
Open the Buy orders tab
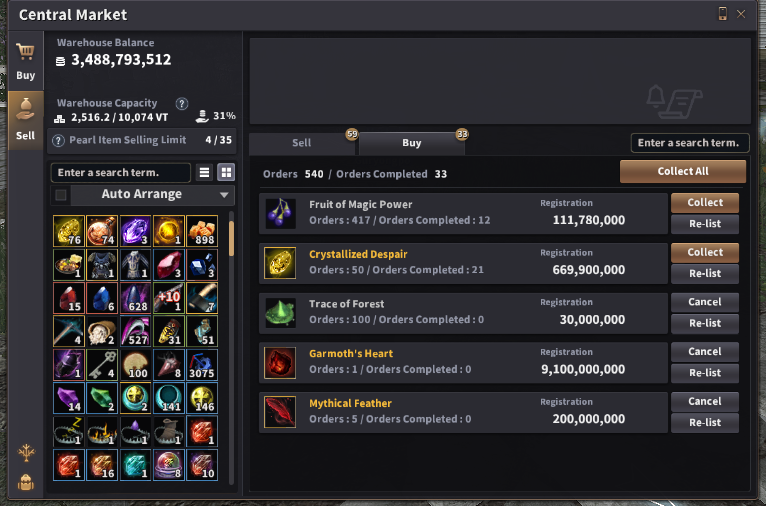[x=411, y=143]
